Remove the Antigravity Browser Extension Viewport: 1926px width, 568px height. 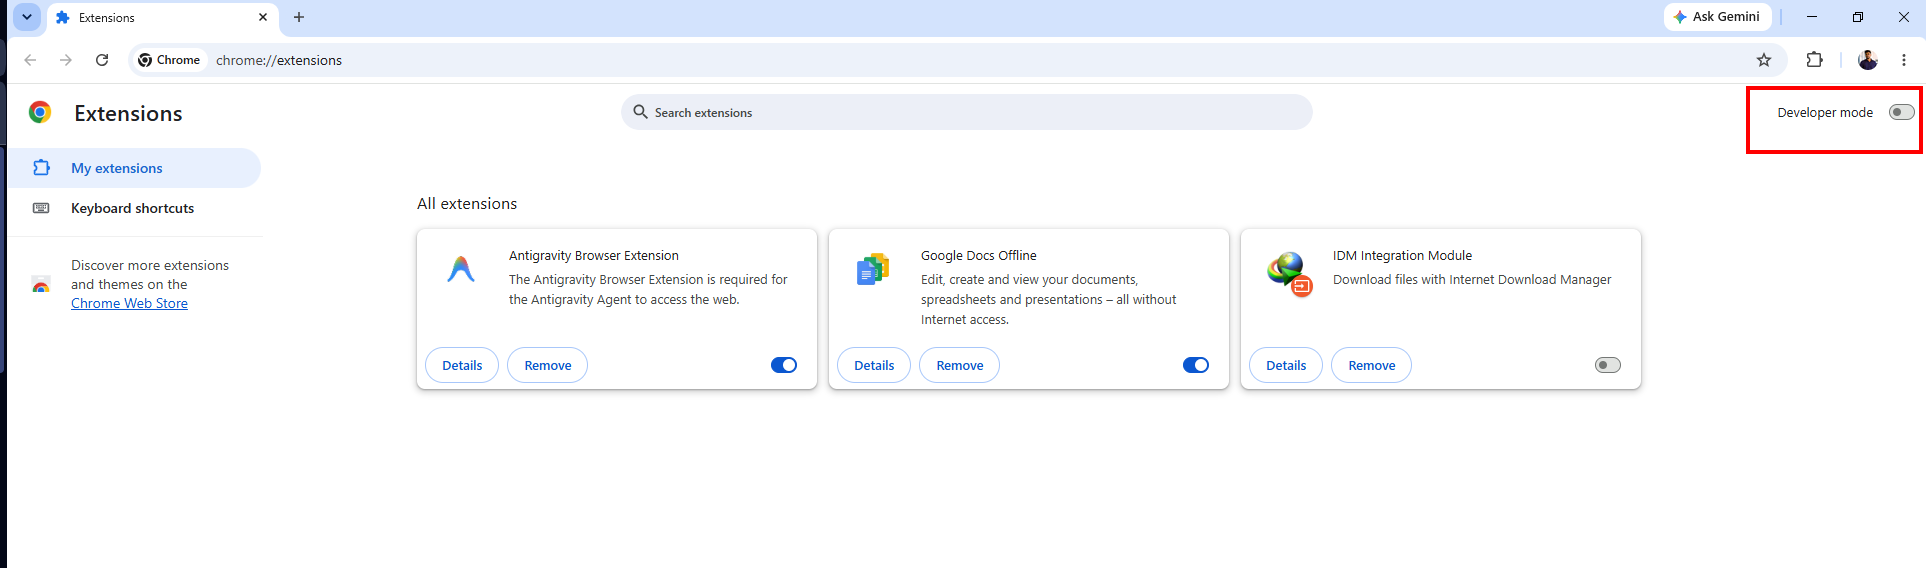(548, 365)
